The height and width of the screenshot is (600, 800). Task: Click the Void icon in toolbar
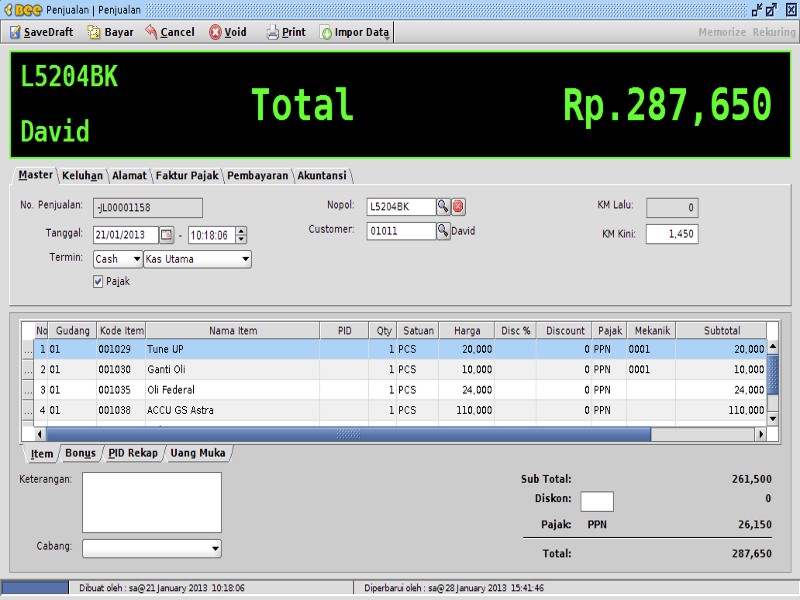point(216,32)
